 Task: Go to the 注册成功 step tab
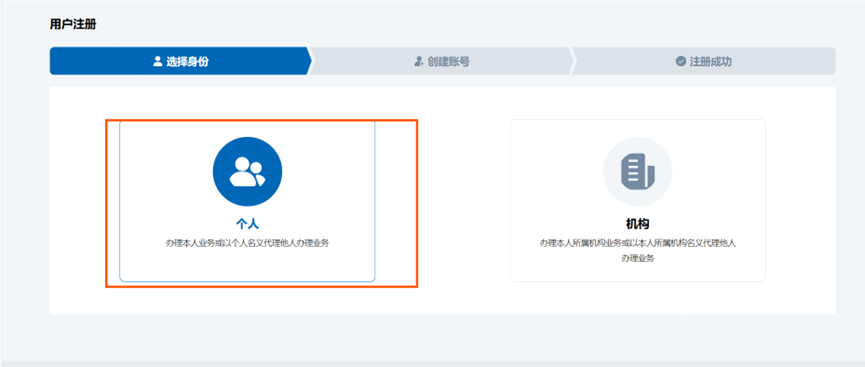pos(704,61)
